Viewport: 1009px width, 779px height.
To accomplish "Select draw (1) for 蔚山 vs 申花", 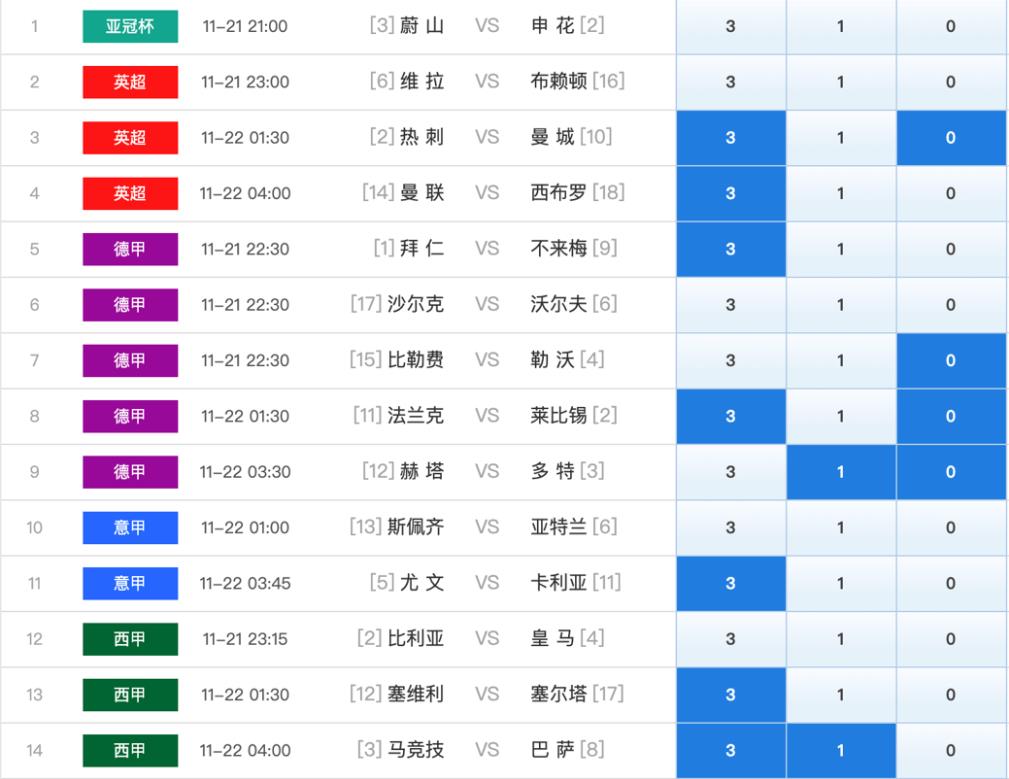I will tap(841, 26).
